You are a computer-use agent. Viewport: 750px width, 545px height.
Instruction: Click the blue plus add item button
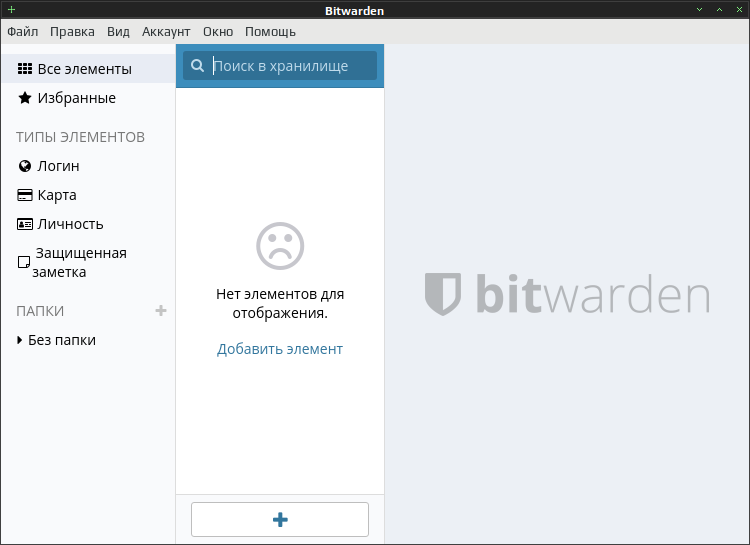pyautogui.click(x=280, y=520)
